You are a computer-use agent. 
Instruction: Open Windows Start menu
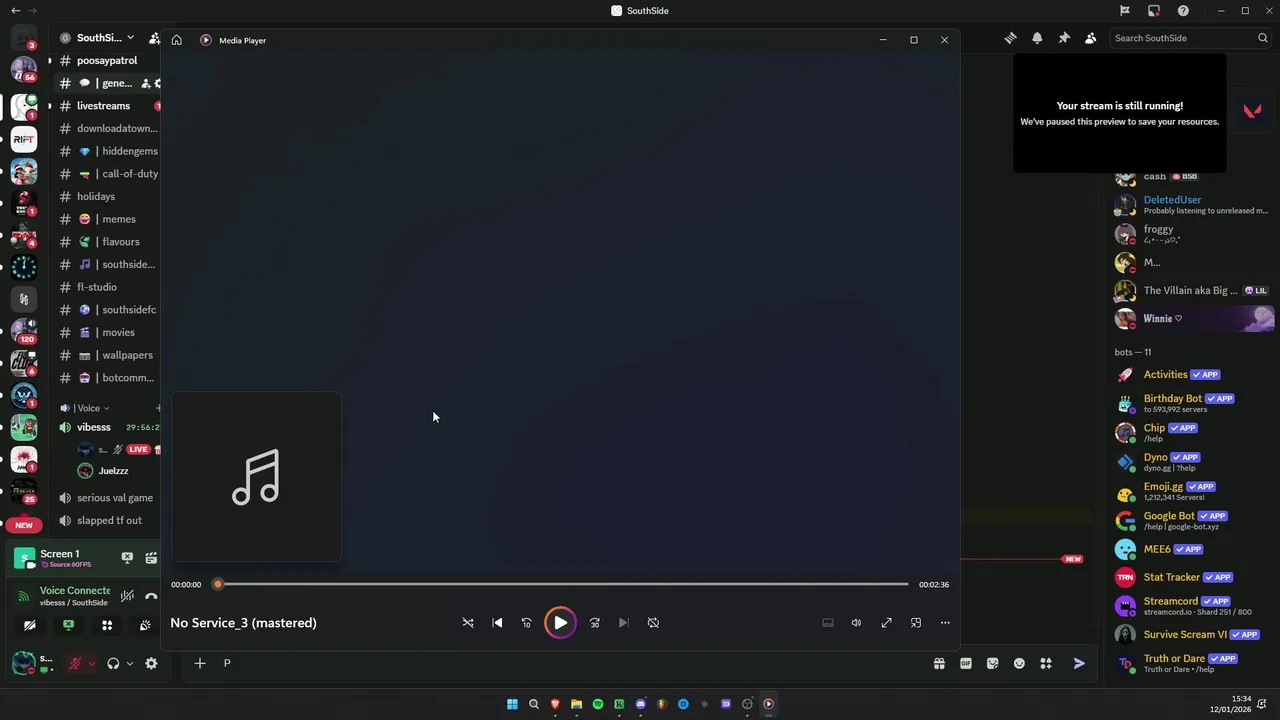512,704
